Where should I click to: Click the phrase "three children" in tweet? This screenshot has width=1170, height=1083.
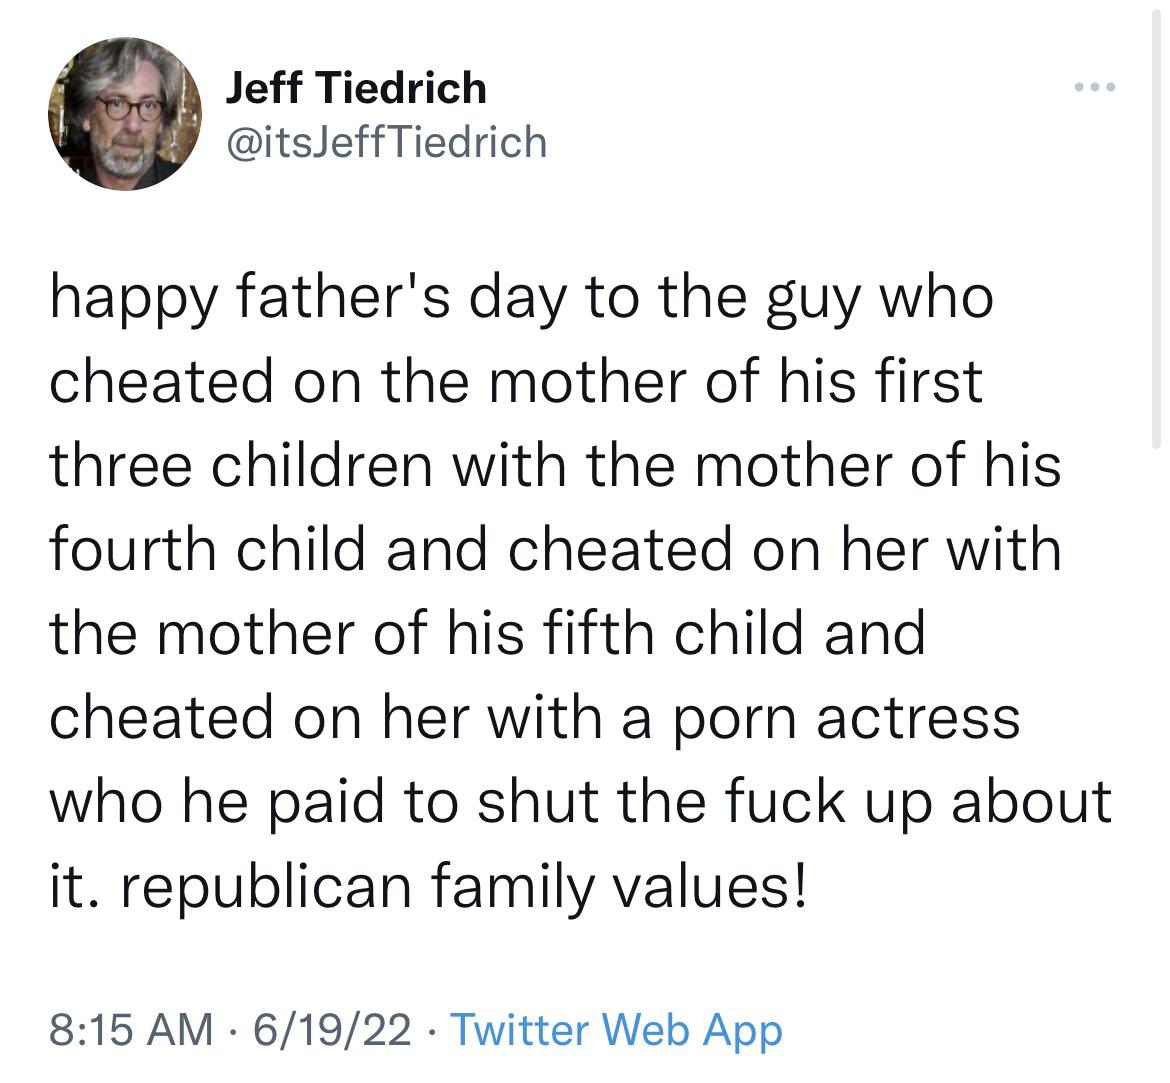click(241, 464)
